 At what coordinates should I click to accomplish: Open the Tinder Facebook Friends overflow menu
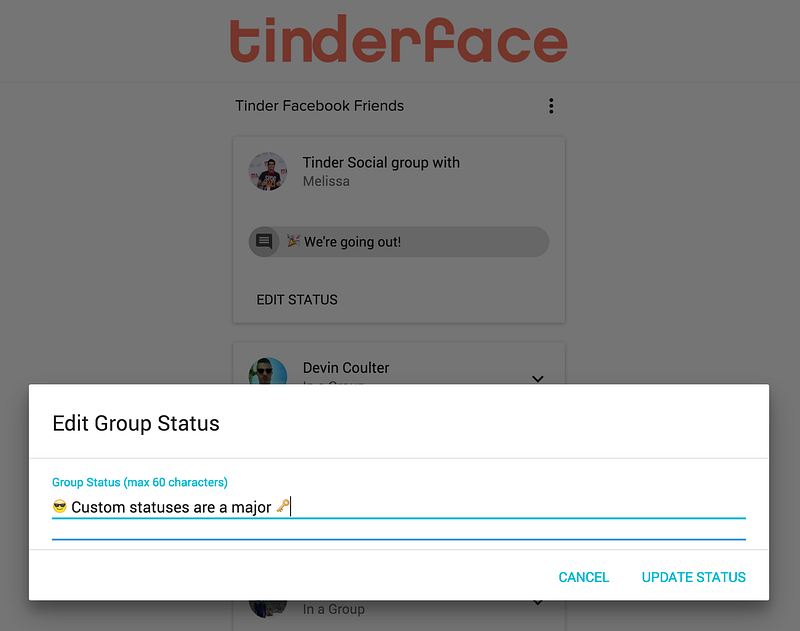(x=551, y=106)
